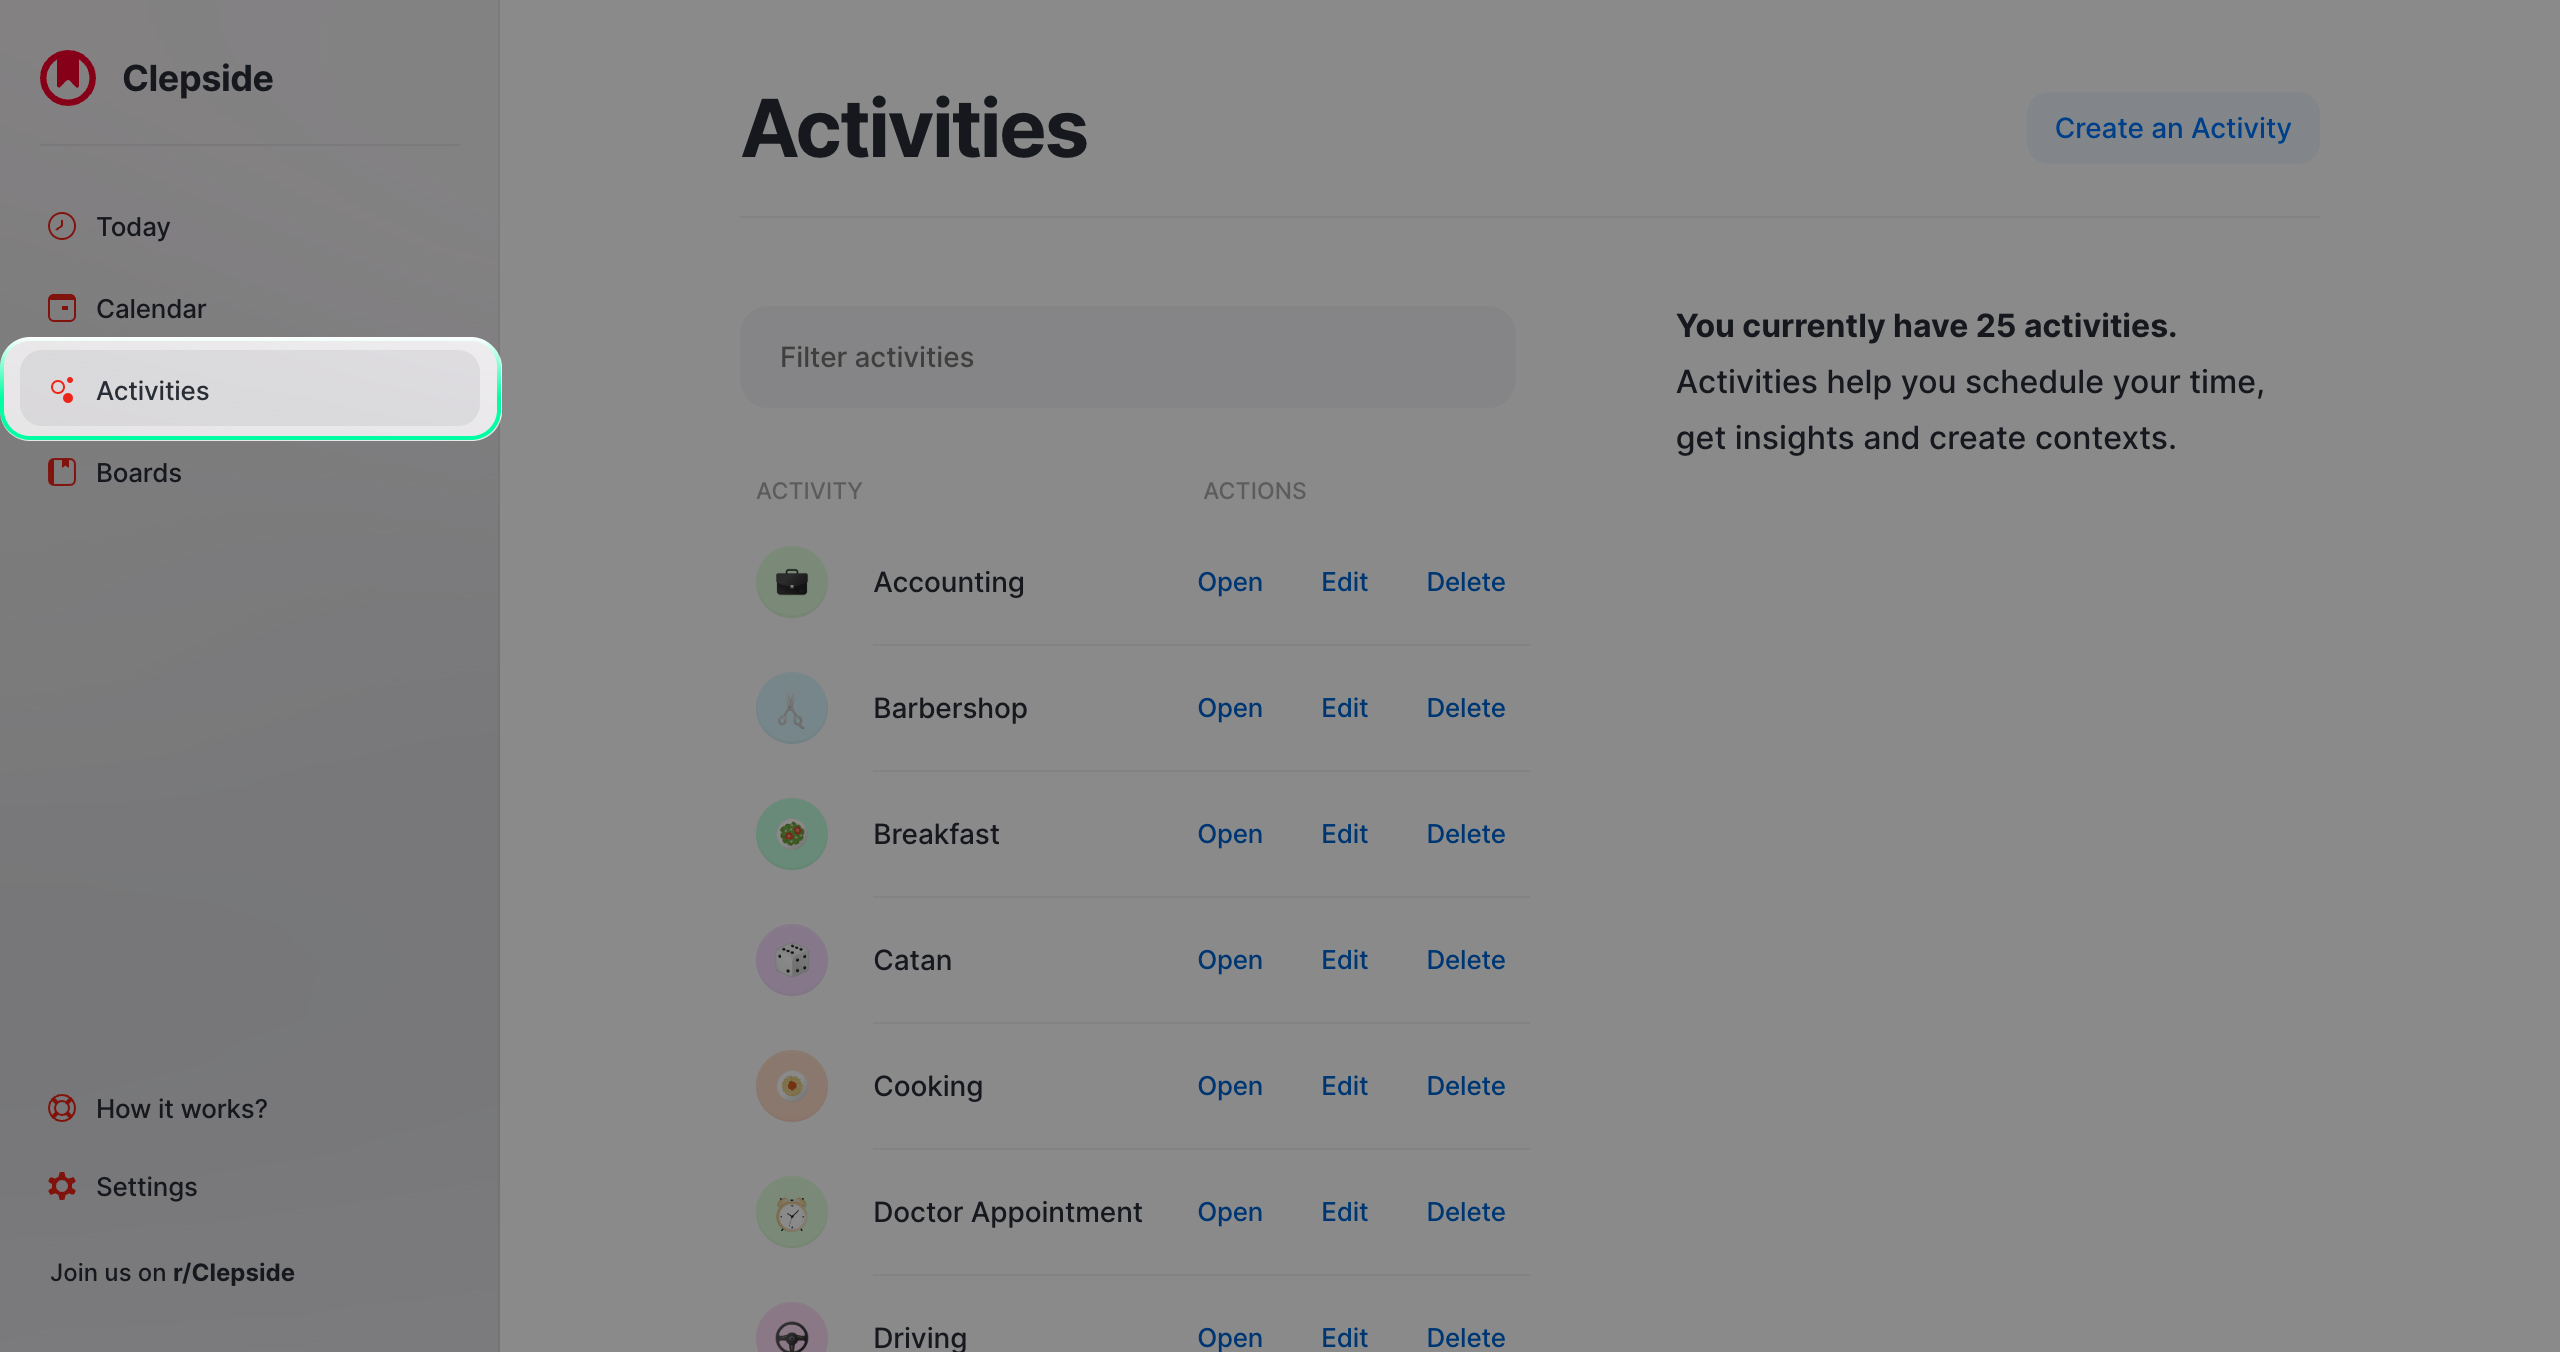2560x1352 pixels.
Task: Click the Doctor Appointment alarm clock icon
Action: [x=791, y=1211]
